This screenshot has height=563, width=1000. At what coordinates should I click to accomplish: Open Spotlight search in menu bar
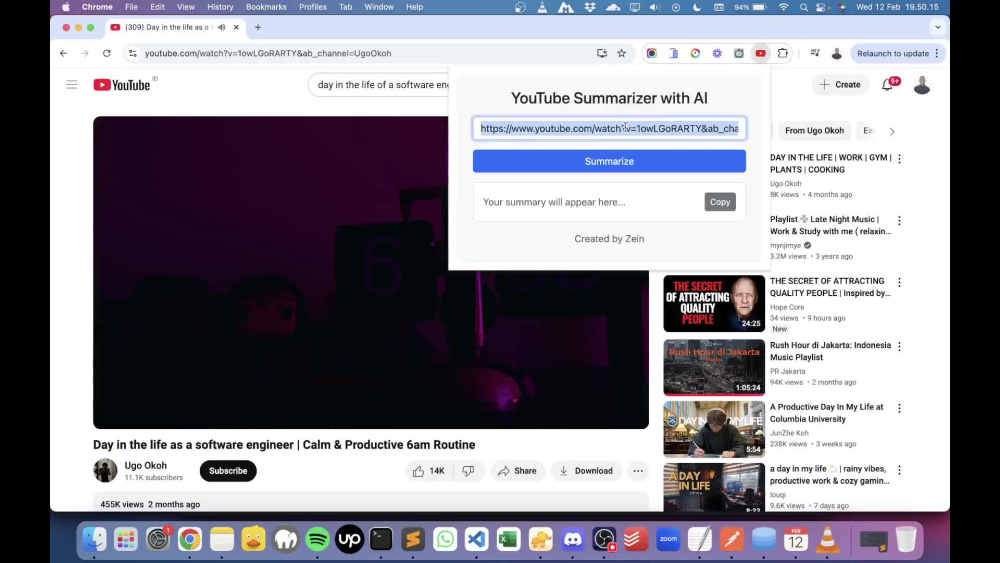(804, 7)
